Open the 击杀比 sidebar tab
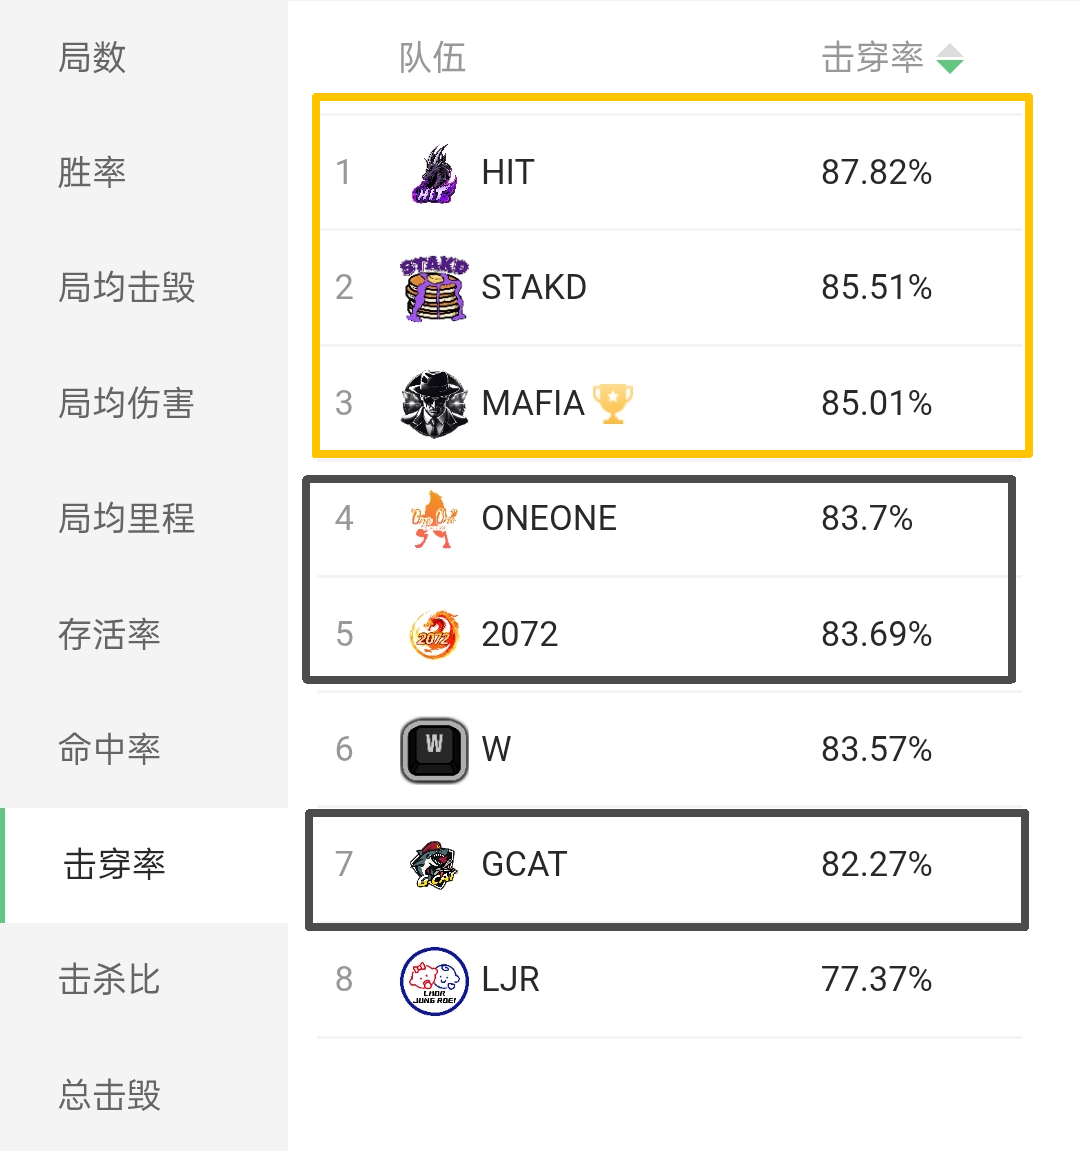This screenshot has height=1151, width=1080. (109, 980)
